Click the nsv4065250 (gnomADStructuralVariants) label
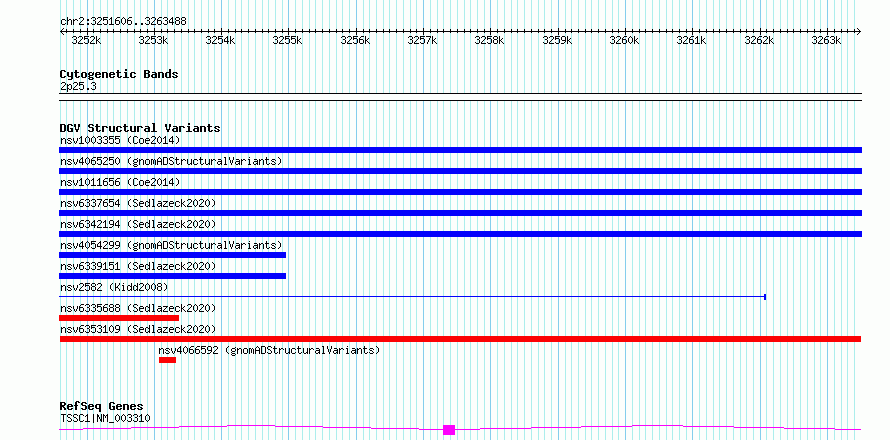The image size is (890, 440). 171,161
